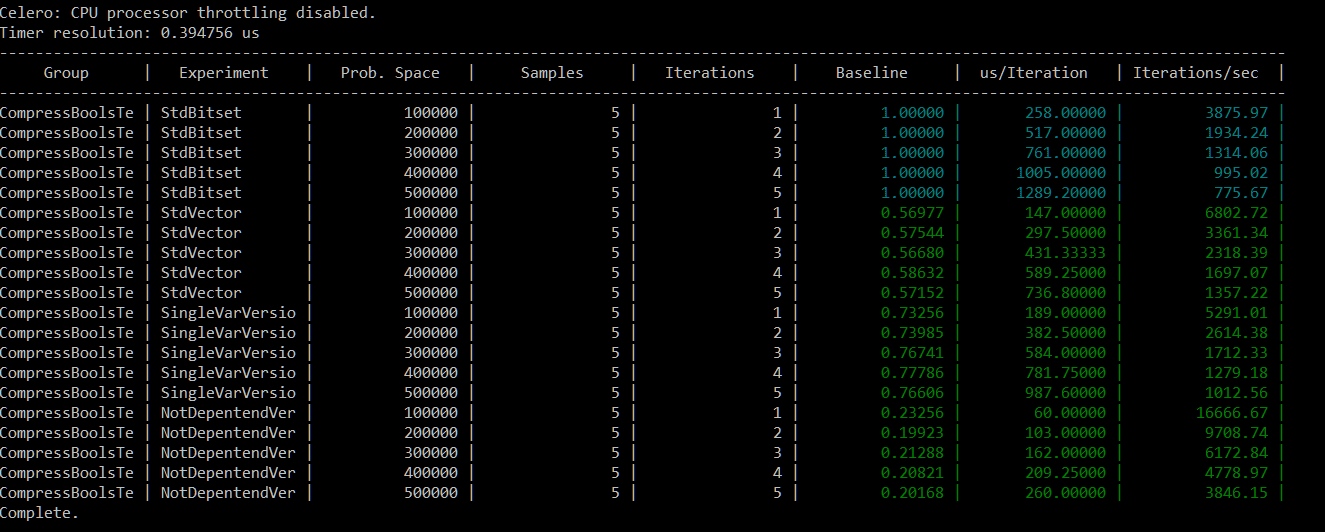
Task: Click the Iterations/sec value 1314.06
Action: [x=1237, y=153]
